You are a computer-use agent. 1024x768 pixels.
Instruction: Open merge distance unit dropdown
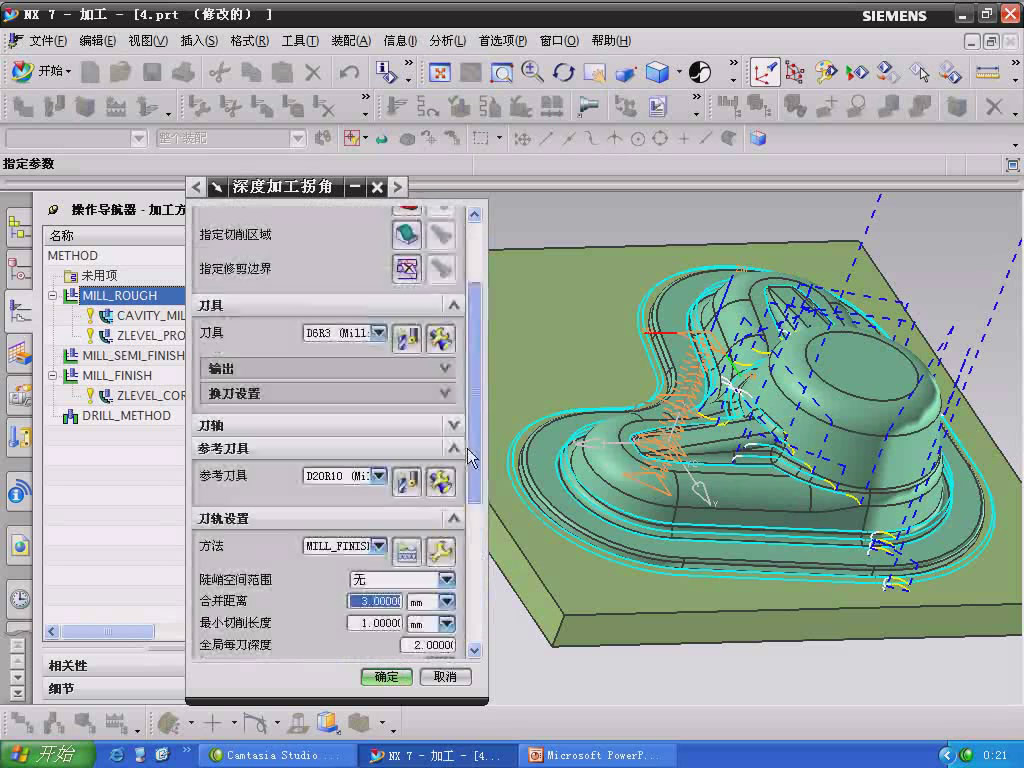pos(447,601)
